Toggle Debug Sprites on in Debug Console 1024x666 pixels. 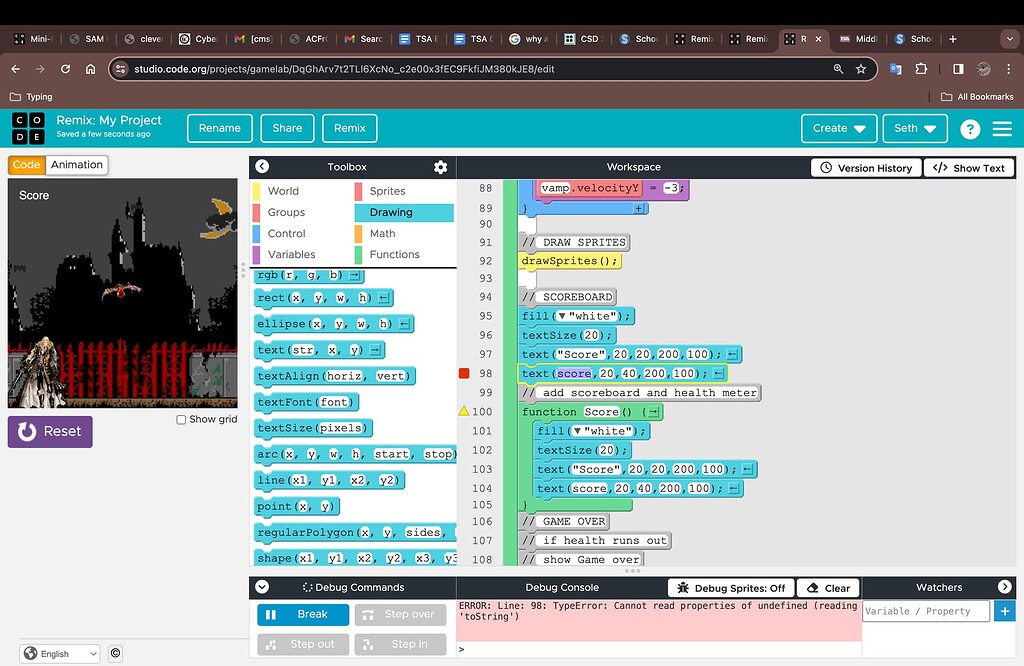tap(730, 587)
